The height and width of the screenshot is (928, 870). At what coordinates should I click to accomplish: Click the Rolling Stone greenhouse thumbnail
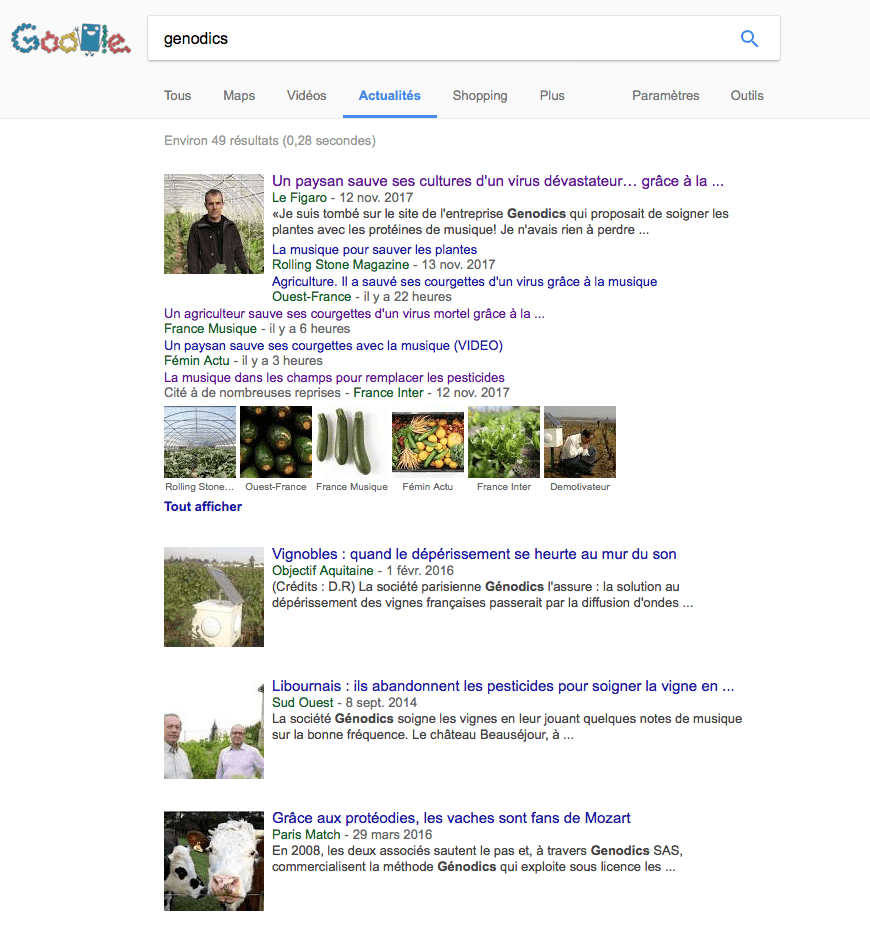tap(200, 442)
